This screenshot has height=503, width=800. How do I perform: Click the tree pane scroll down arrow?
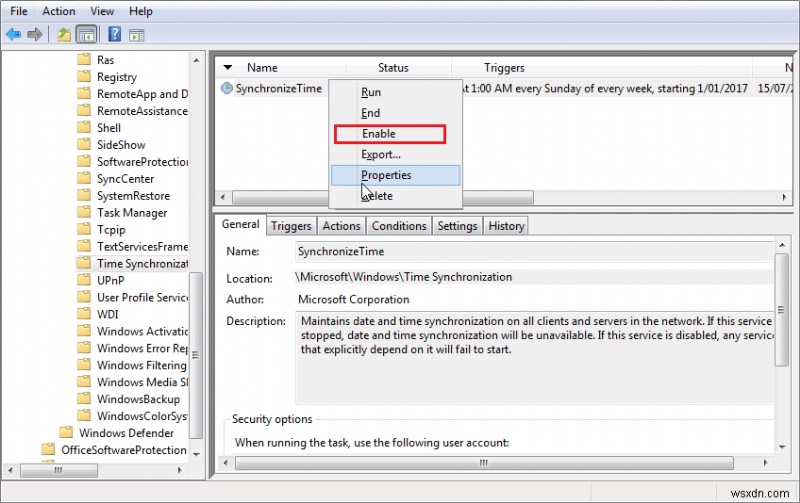pos(196,454)
